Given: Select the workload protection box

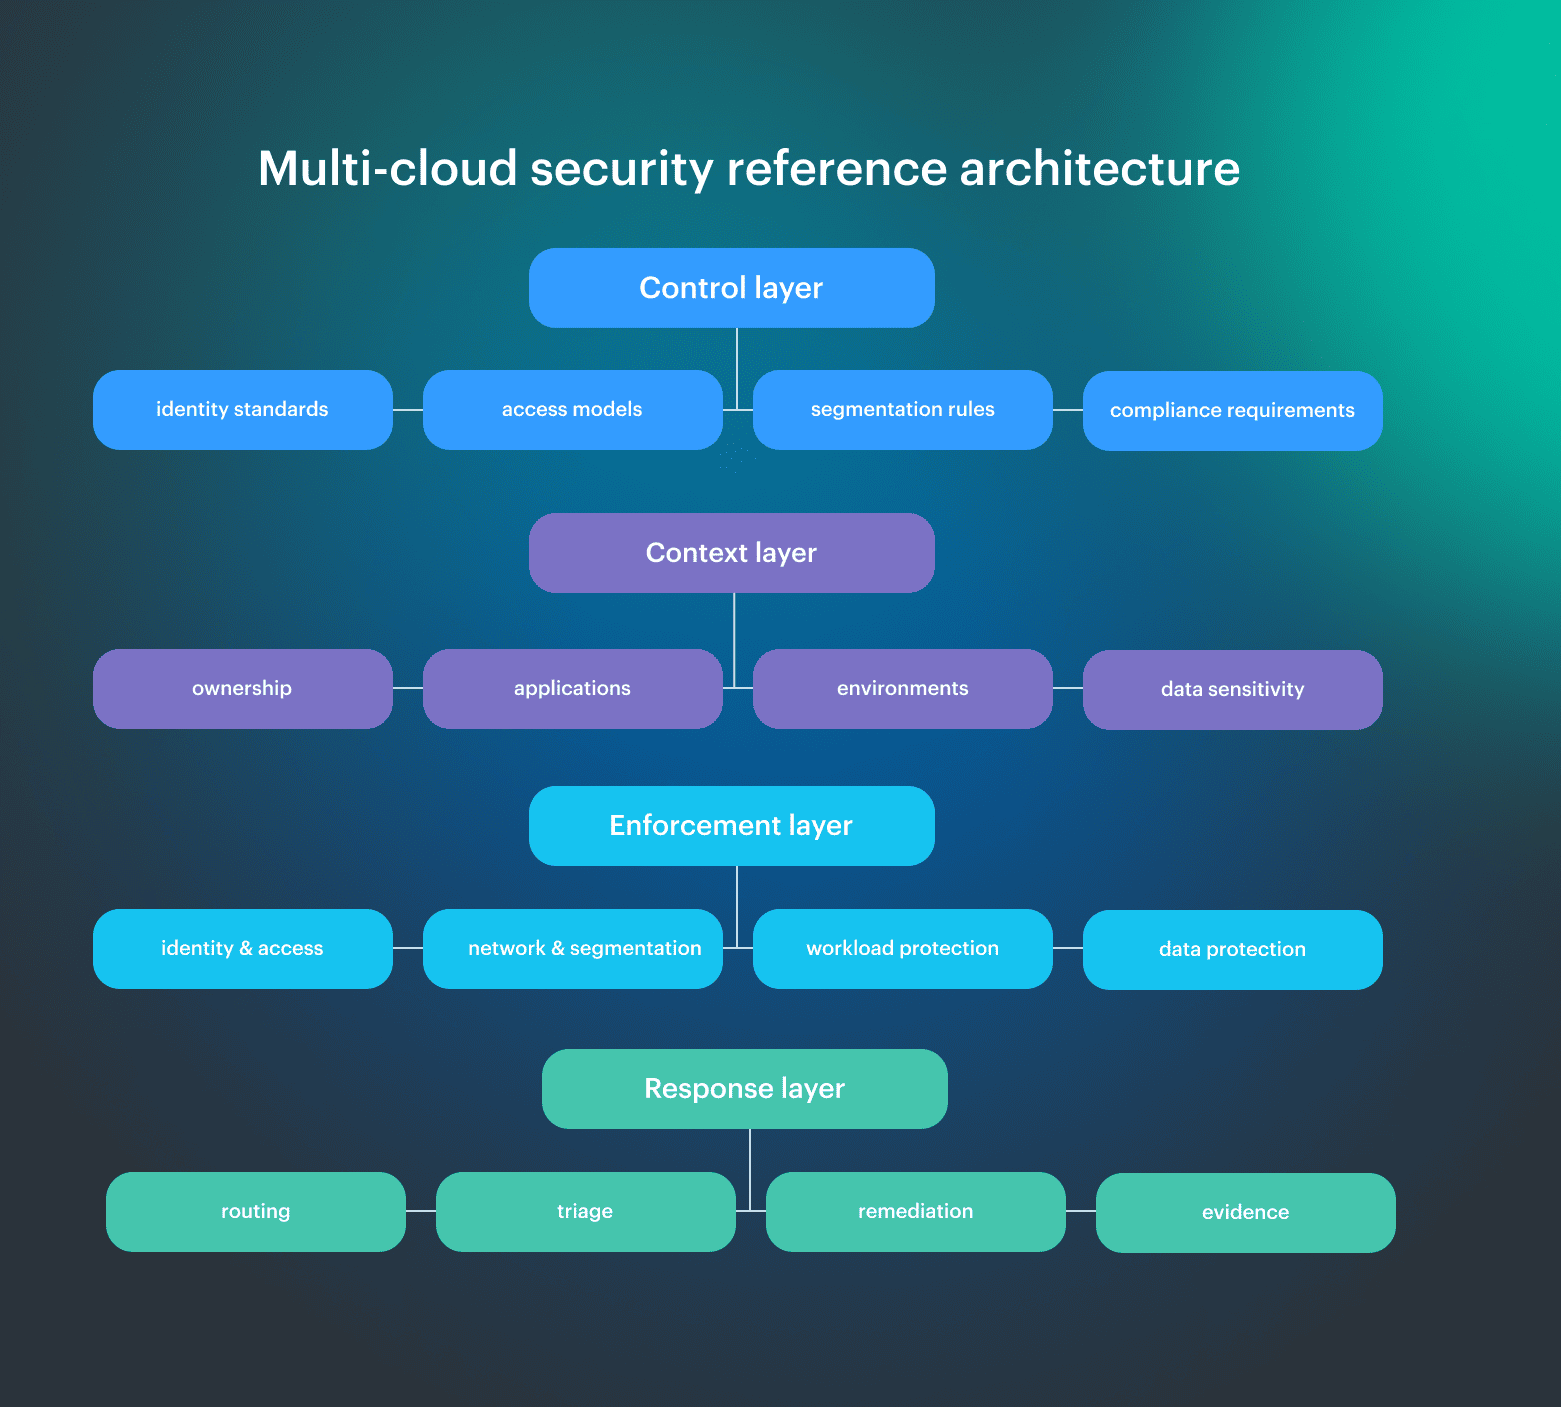Looking at the screenshot, I should pyautogui.click(x=901, y=948).
